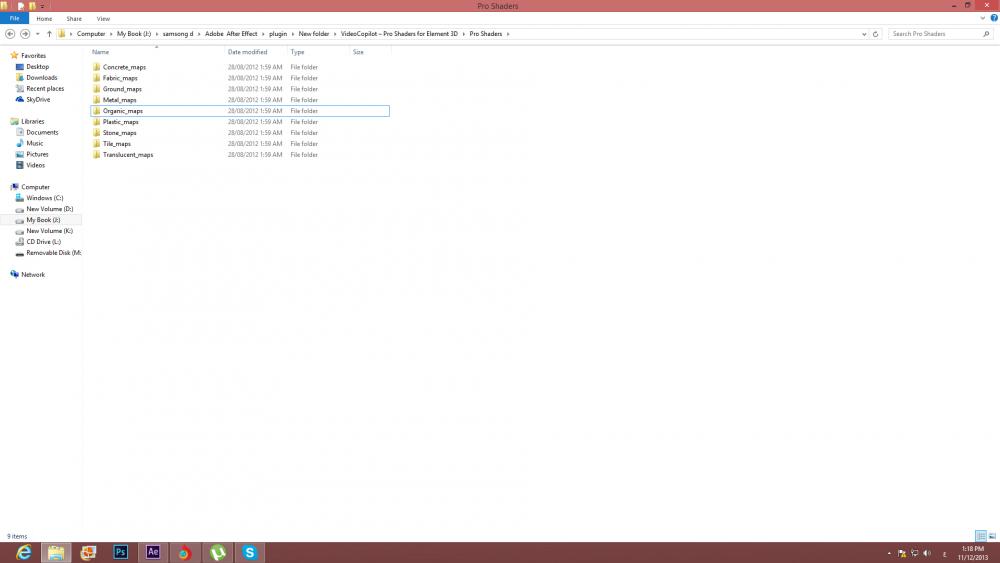This screenshot has height=563, width=1000.
Task: Open the Share ribbon tab
Action: pos(74,18)
